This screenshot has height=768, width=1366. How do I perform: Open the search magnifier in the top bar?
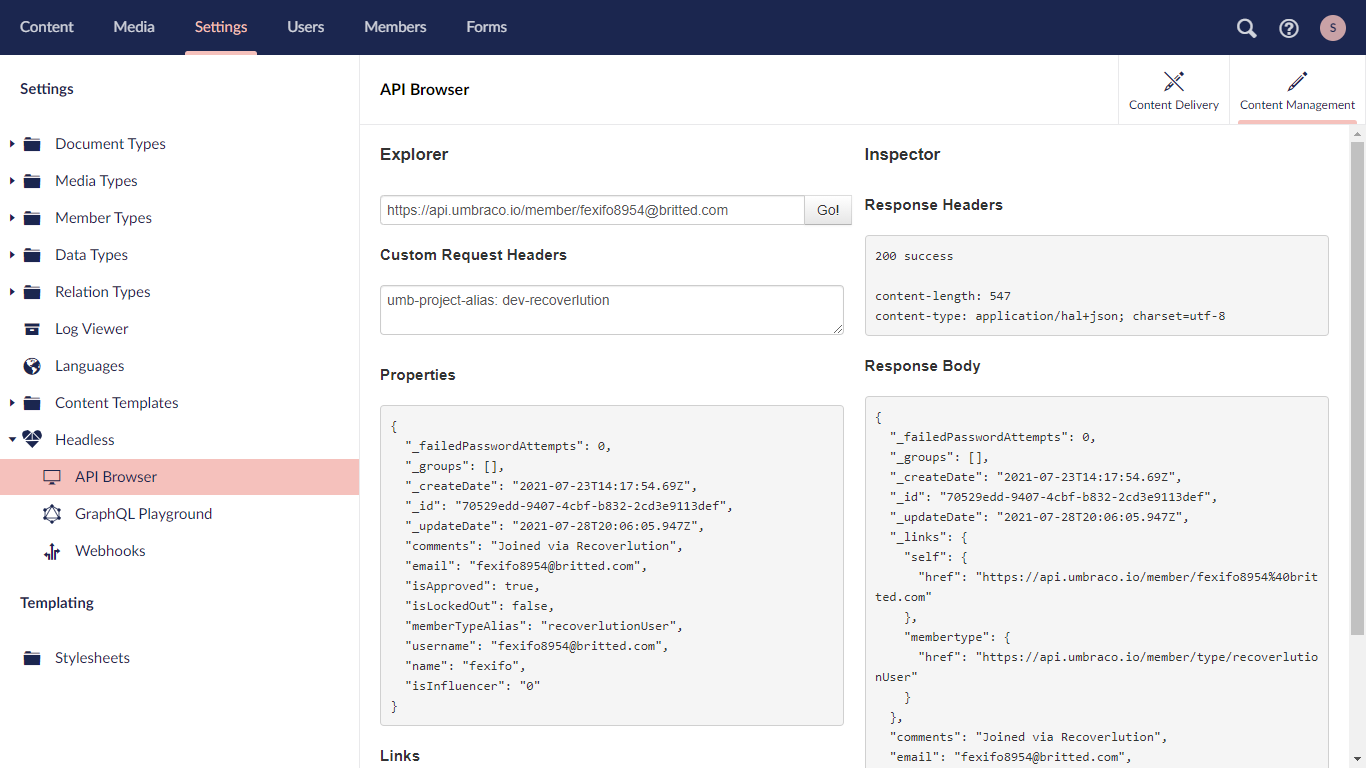point(1247,28)
